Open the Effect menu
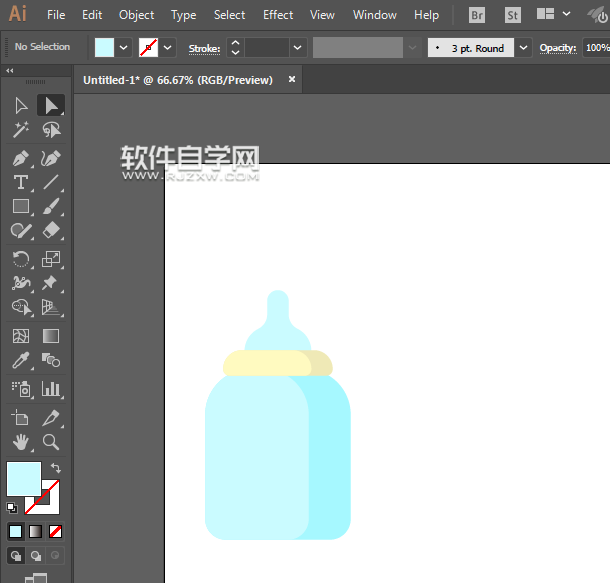Screen dimensions: 610x583 (x=278, y=15)
